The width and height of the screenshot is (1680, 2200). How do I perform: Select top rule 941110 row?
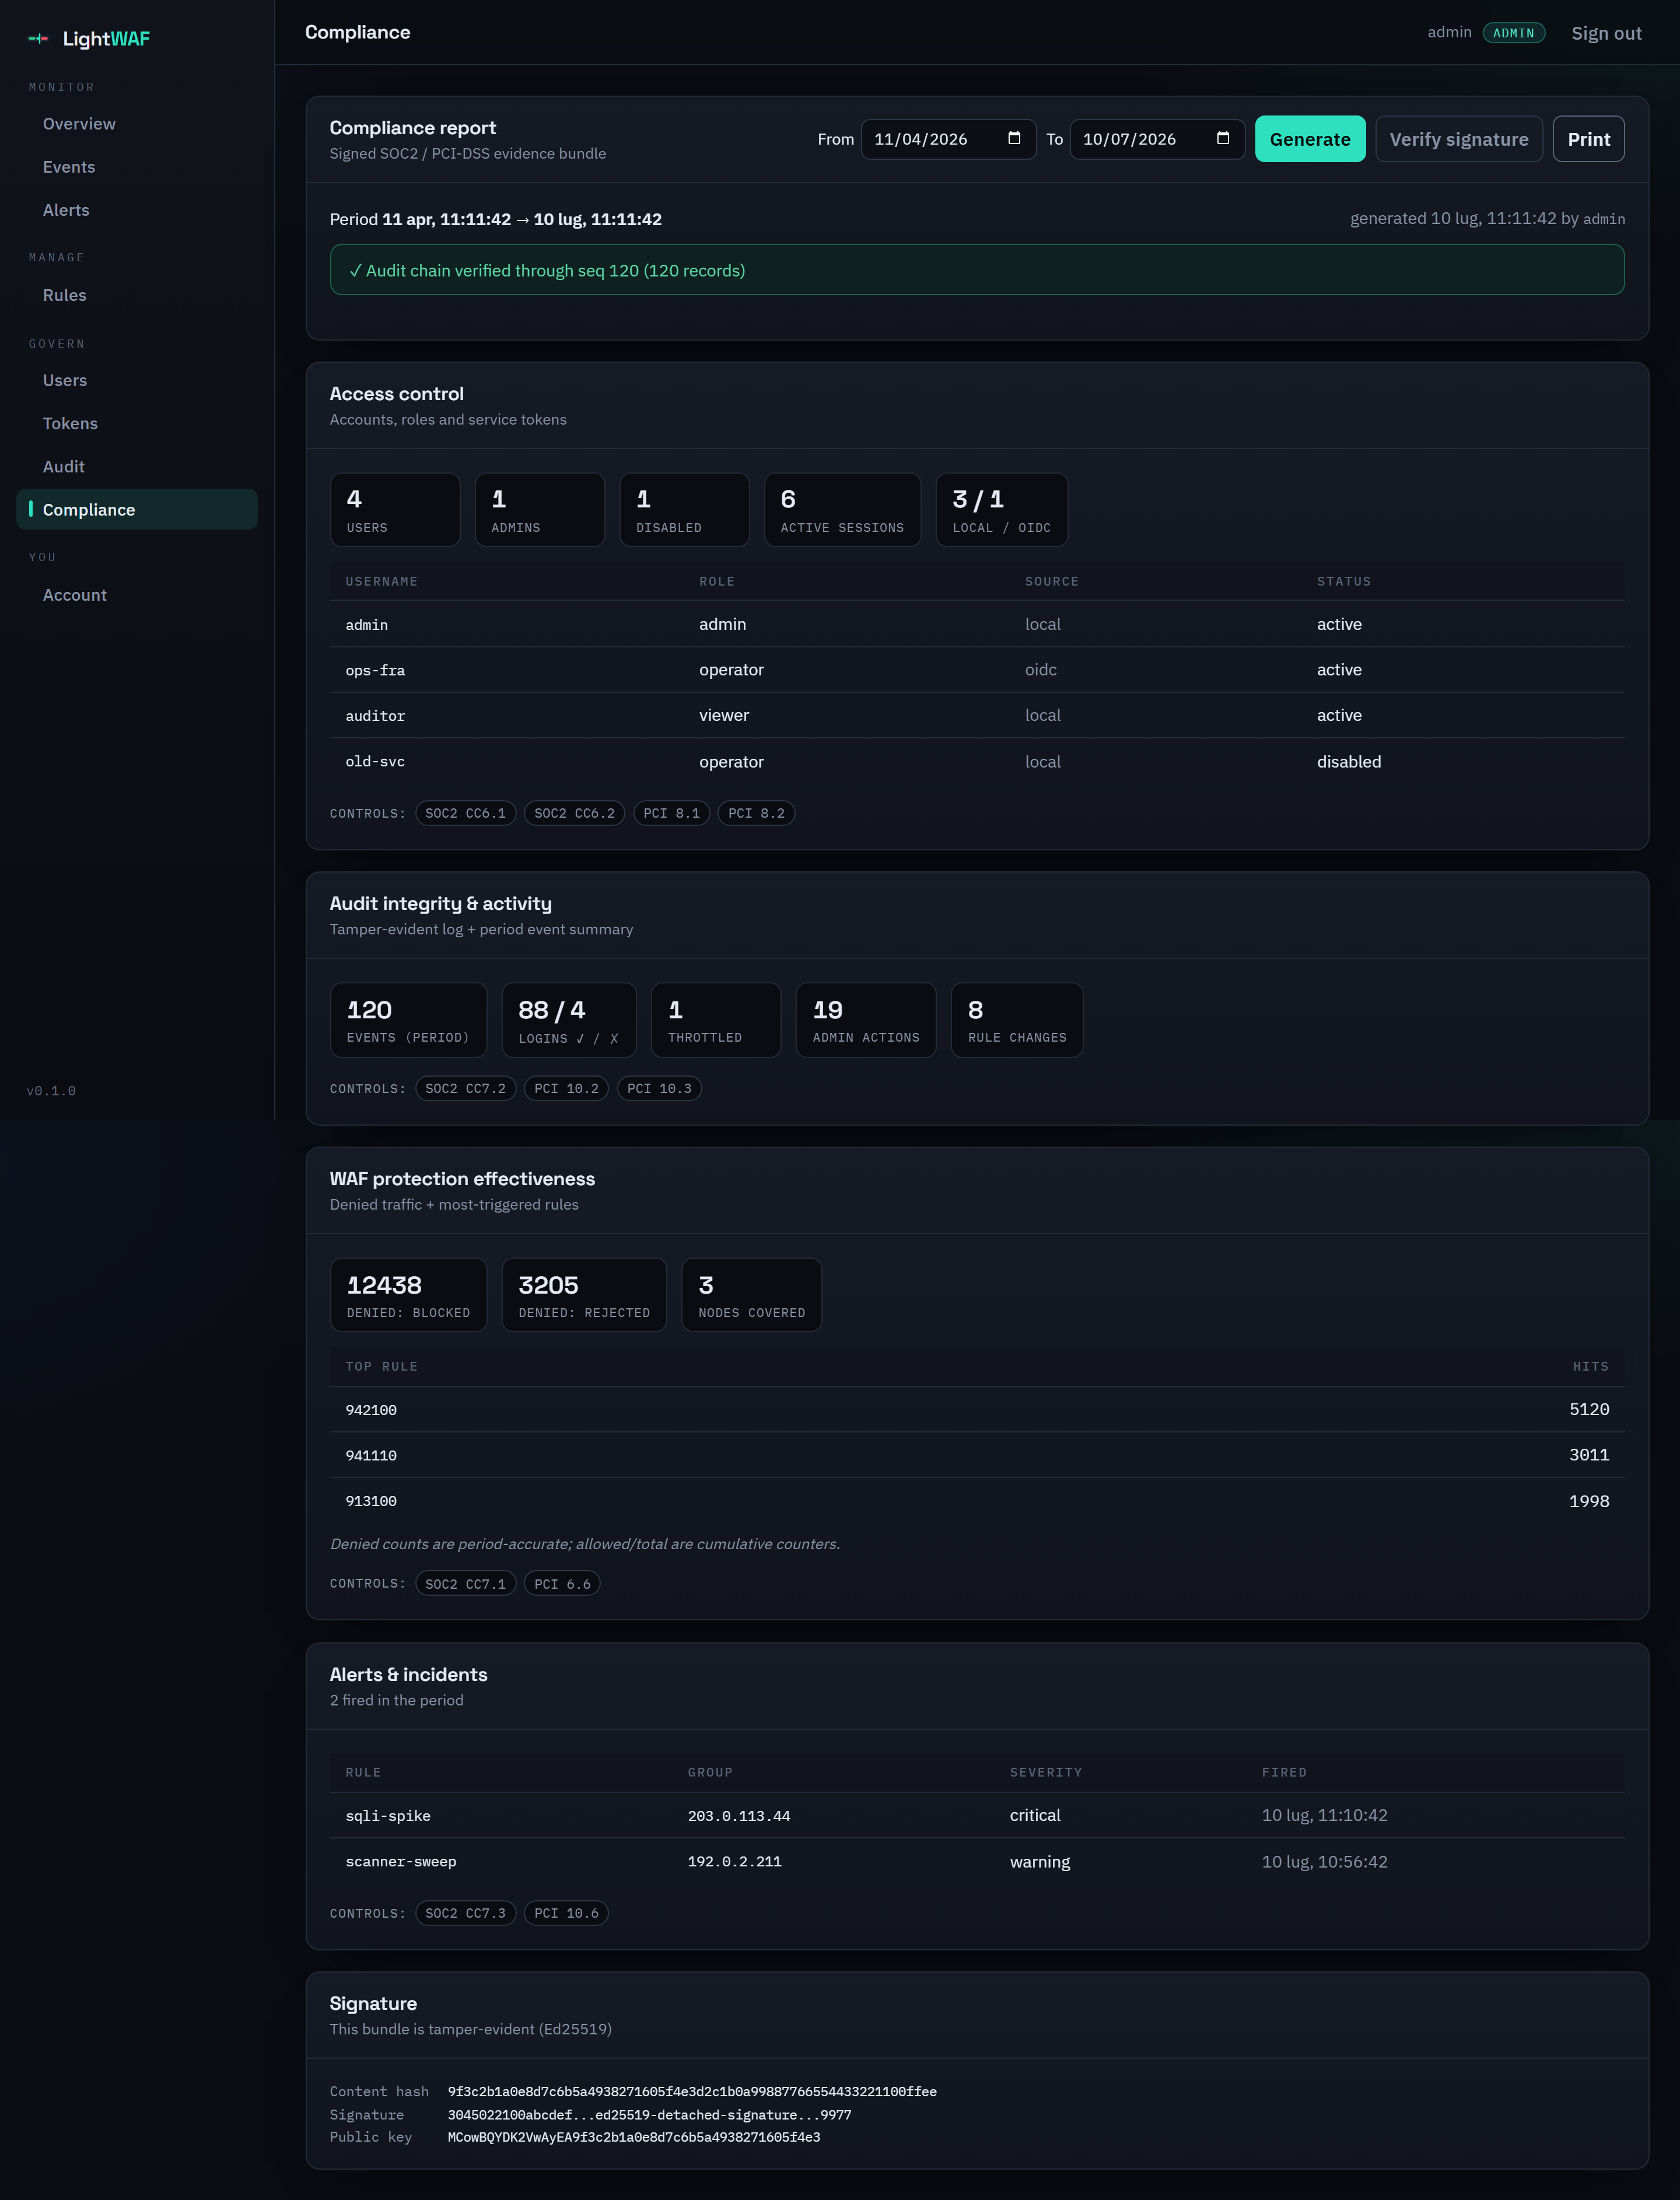(x=977, y=1455)
